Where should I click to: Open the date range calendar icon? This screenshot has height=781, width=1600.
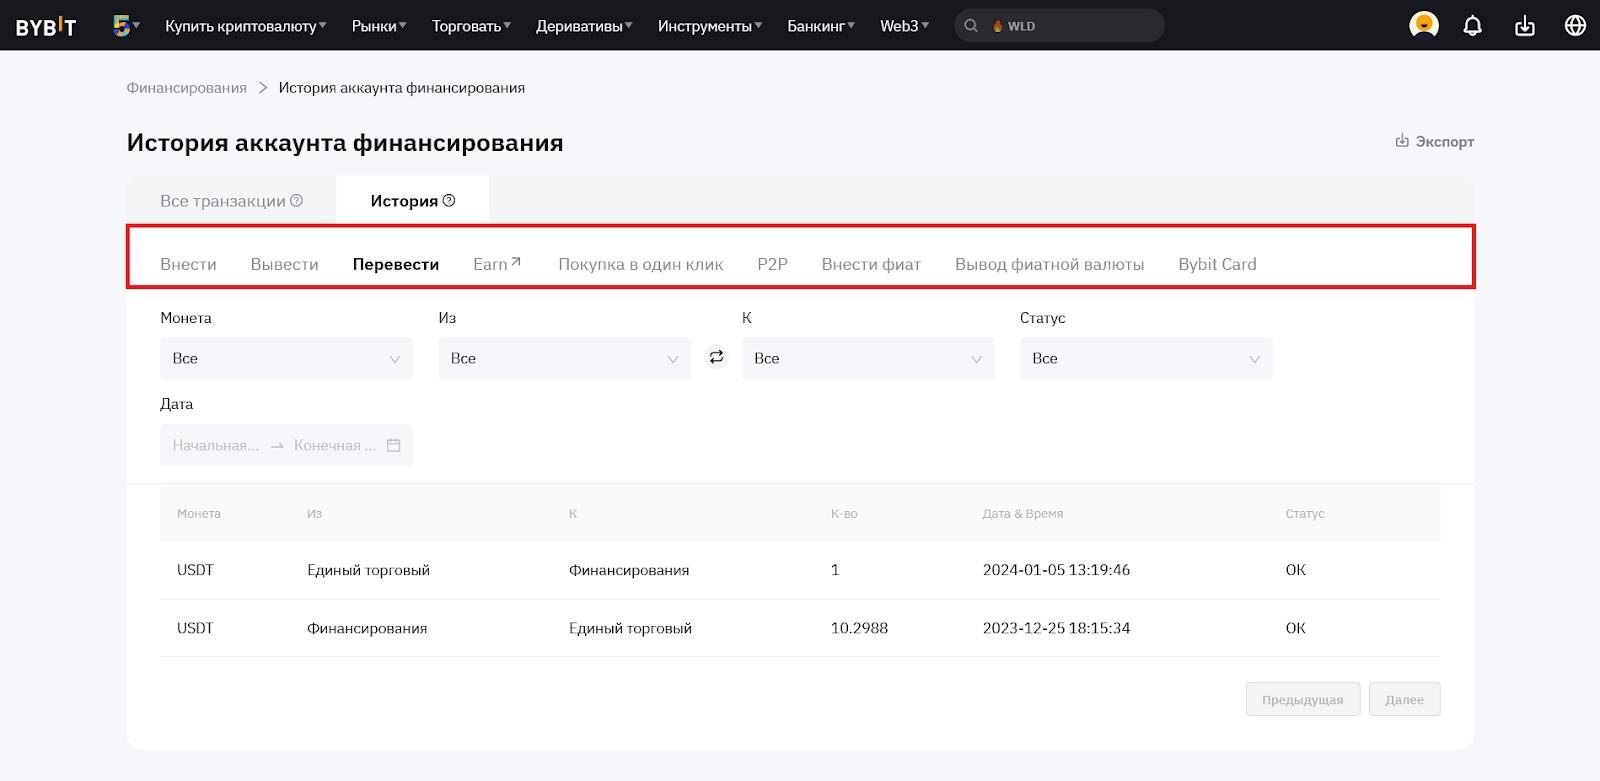point(393,445)
